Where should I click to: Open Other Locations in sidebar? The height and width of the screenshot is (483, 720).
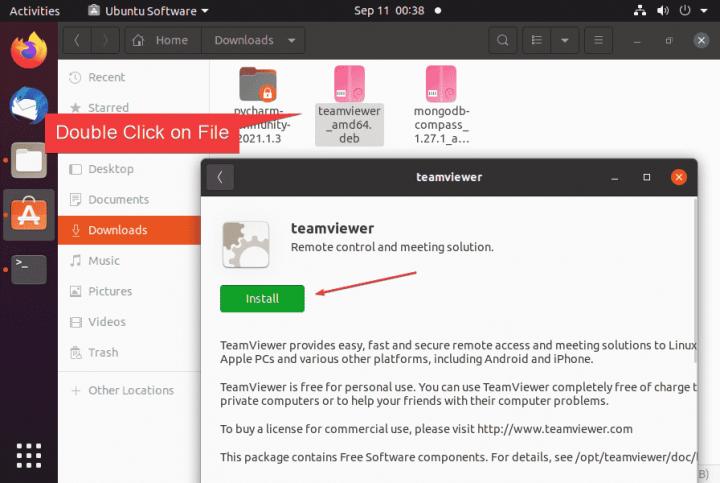click(130, 390)
